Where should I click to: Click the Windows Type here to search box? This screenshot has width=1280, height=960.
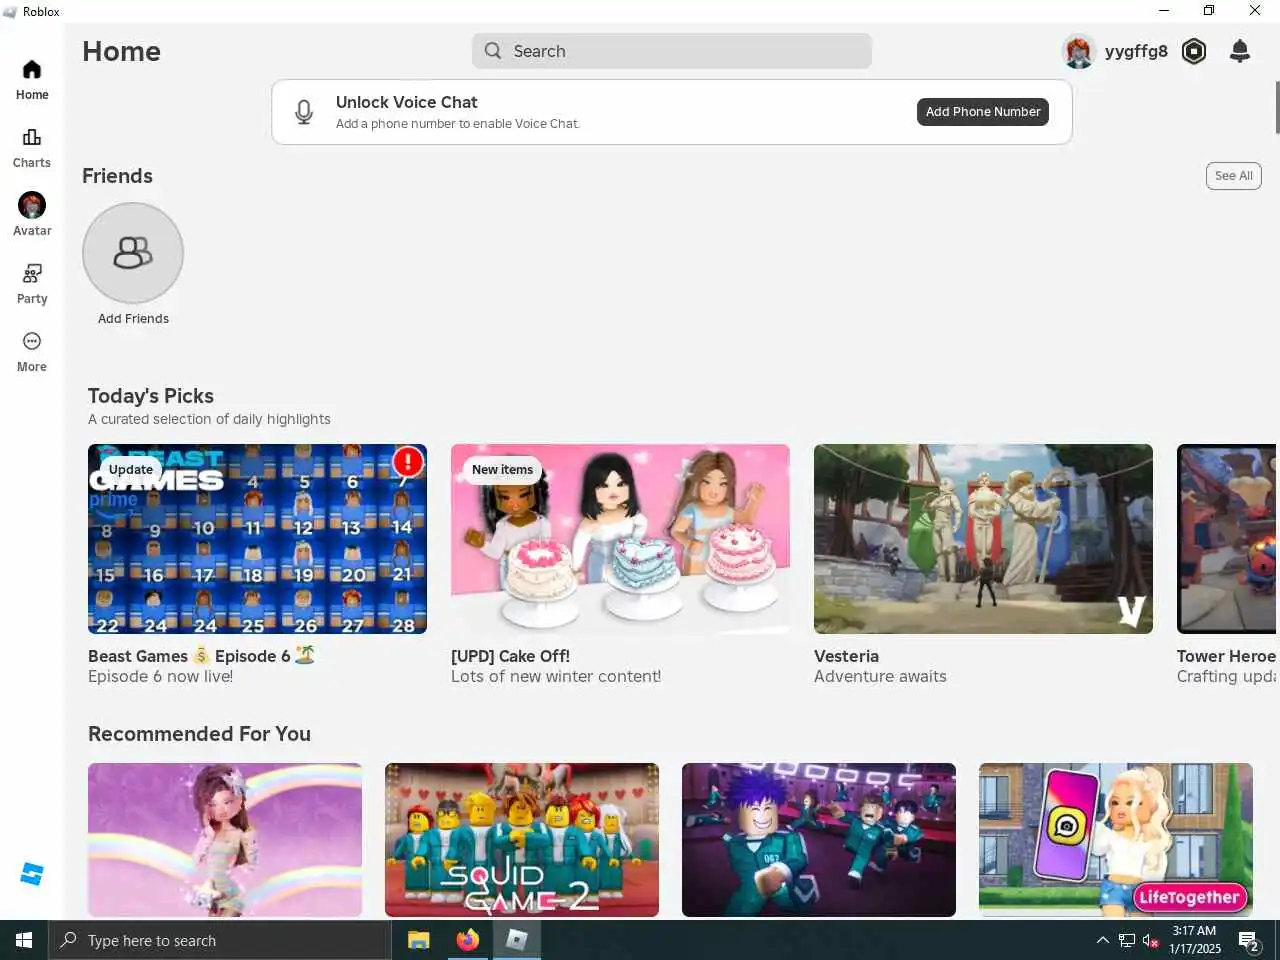(x=220, y=940)
